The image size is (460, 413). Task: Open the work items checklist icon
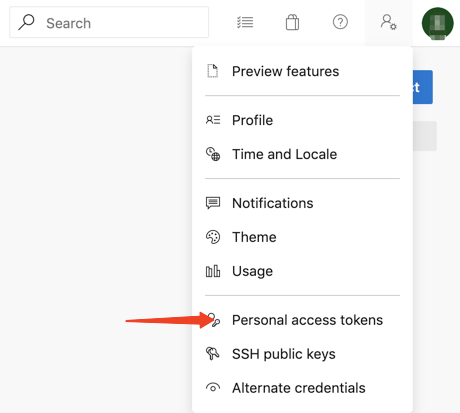tap(245, 22)
